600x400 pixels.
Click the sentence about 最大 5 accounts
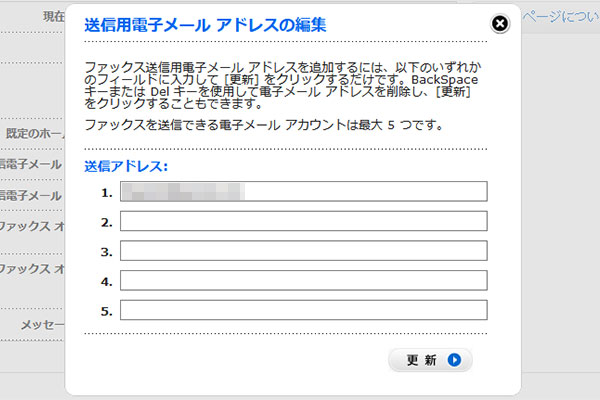pos(265,126)
